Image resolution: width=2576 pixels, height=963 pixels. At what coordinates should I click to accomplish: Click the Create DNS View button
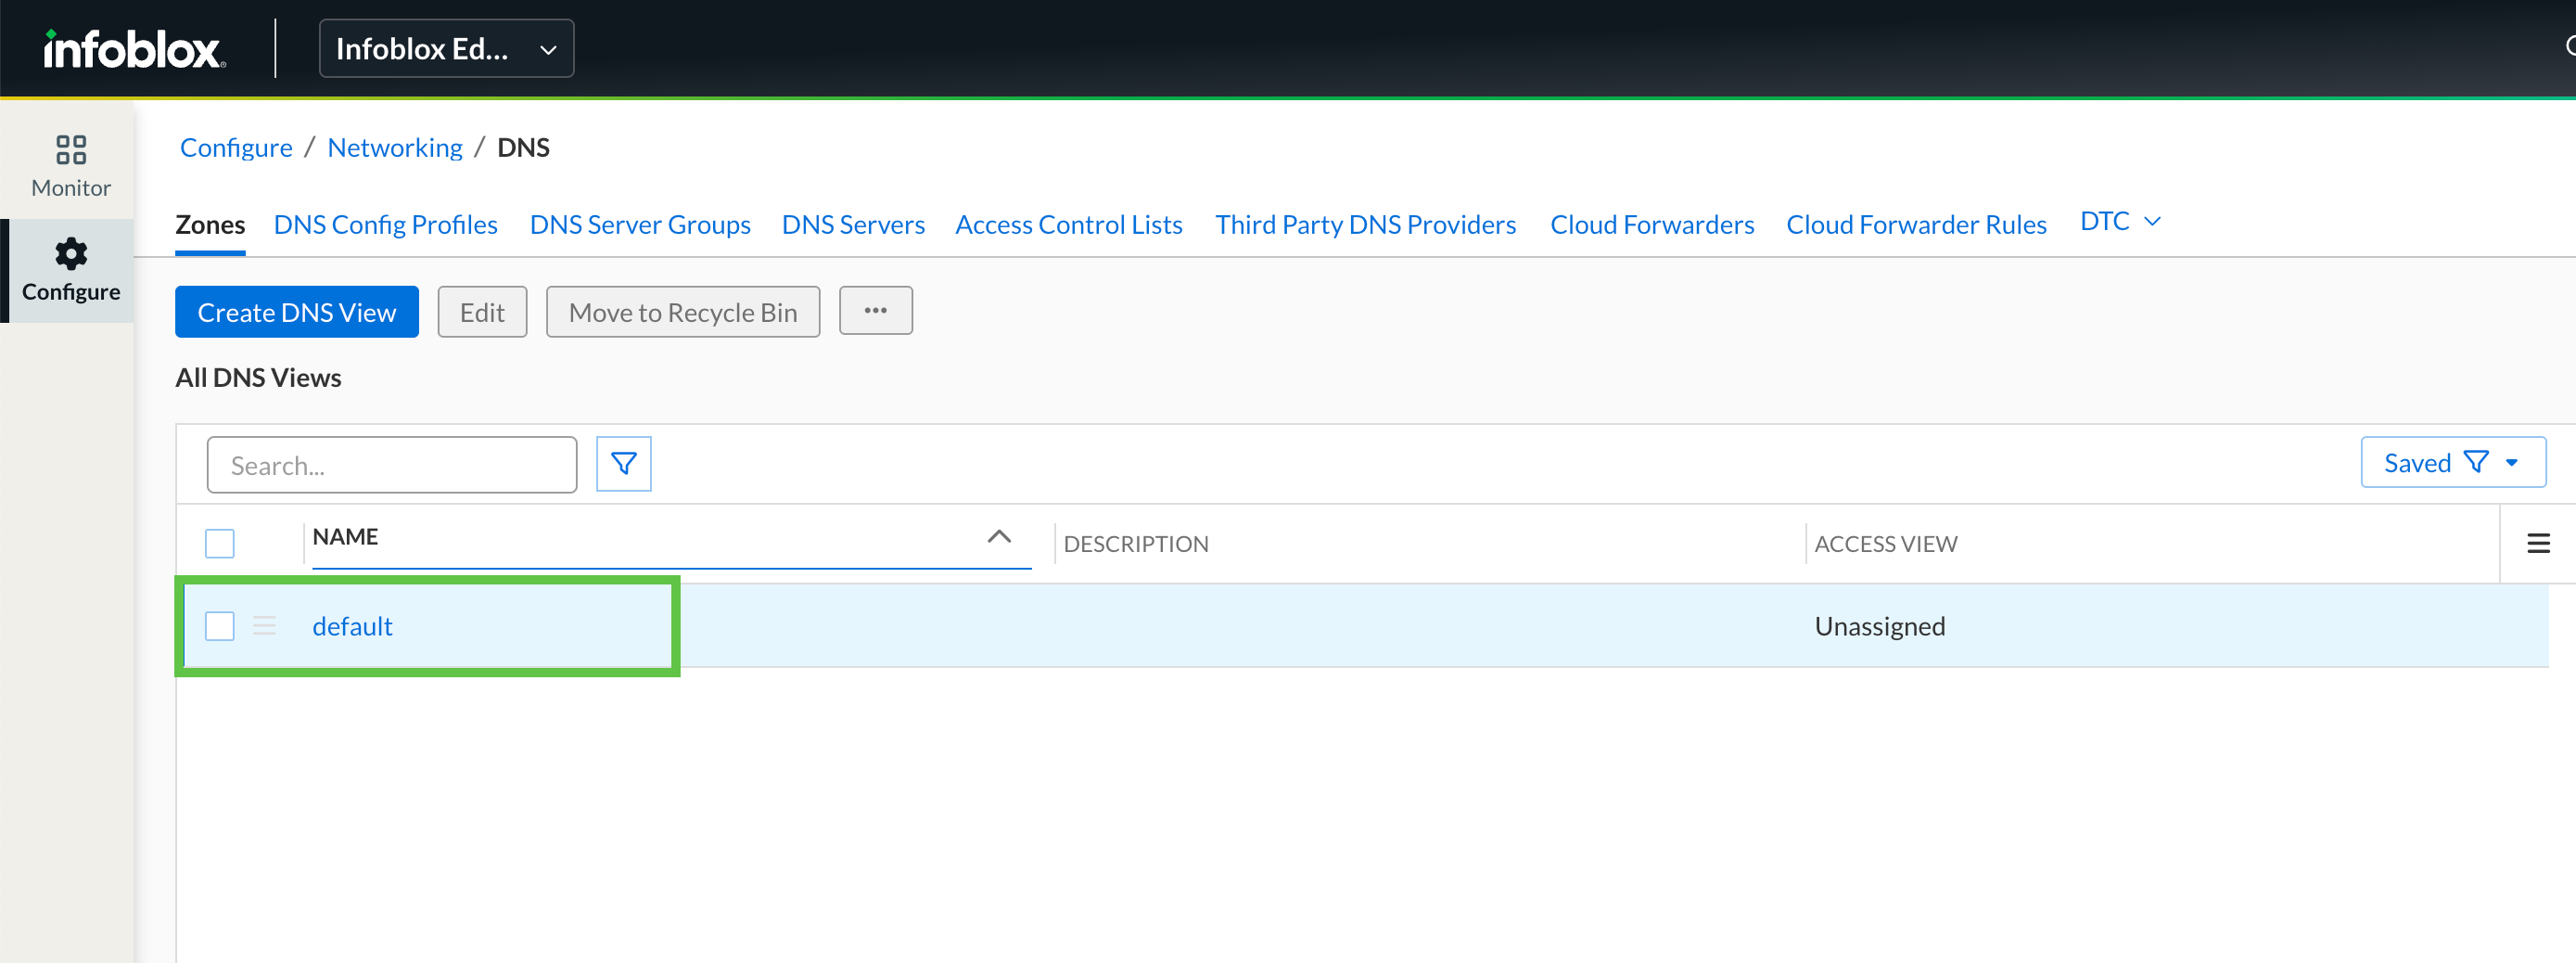[296, 313]
